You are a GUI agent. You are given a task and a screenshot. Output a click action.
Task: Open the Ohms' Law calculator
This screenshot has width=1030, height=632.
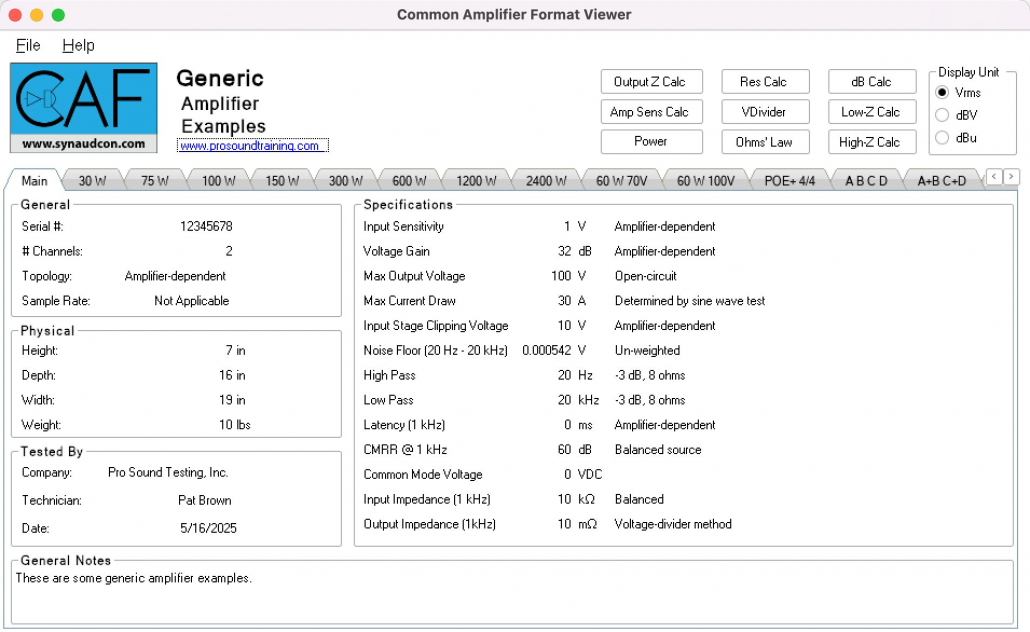tap(765, 141)
